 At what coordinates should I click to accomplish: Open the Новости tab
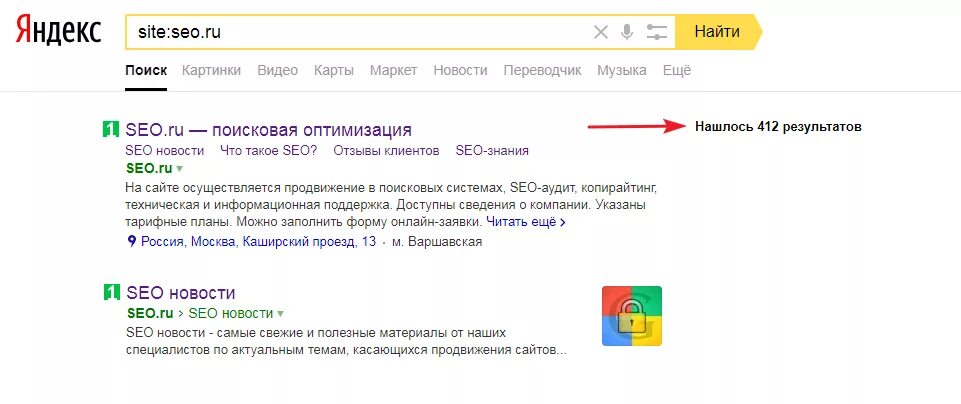tap(460, 71)
